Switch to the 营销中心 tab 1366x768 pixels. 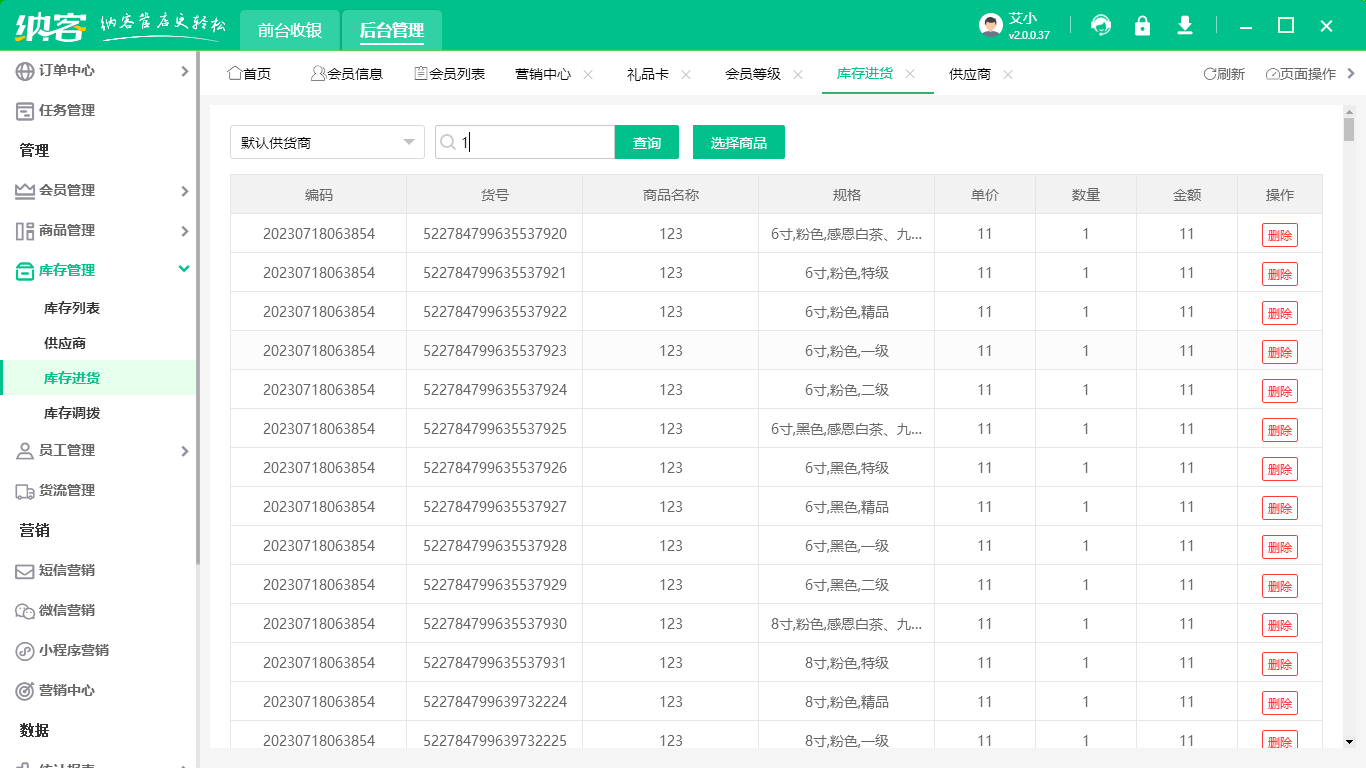pos(543,74)
